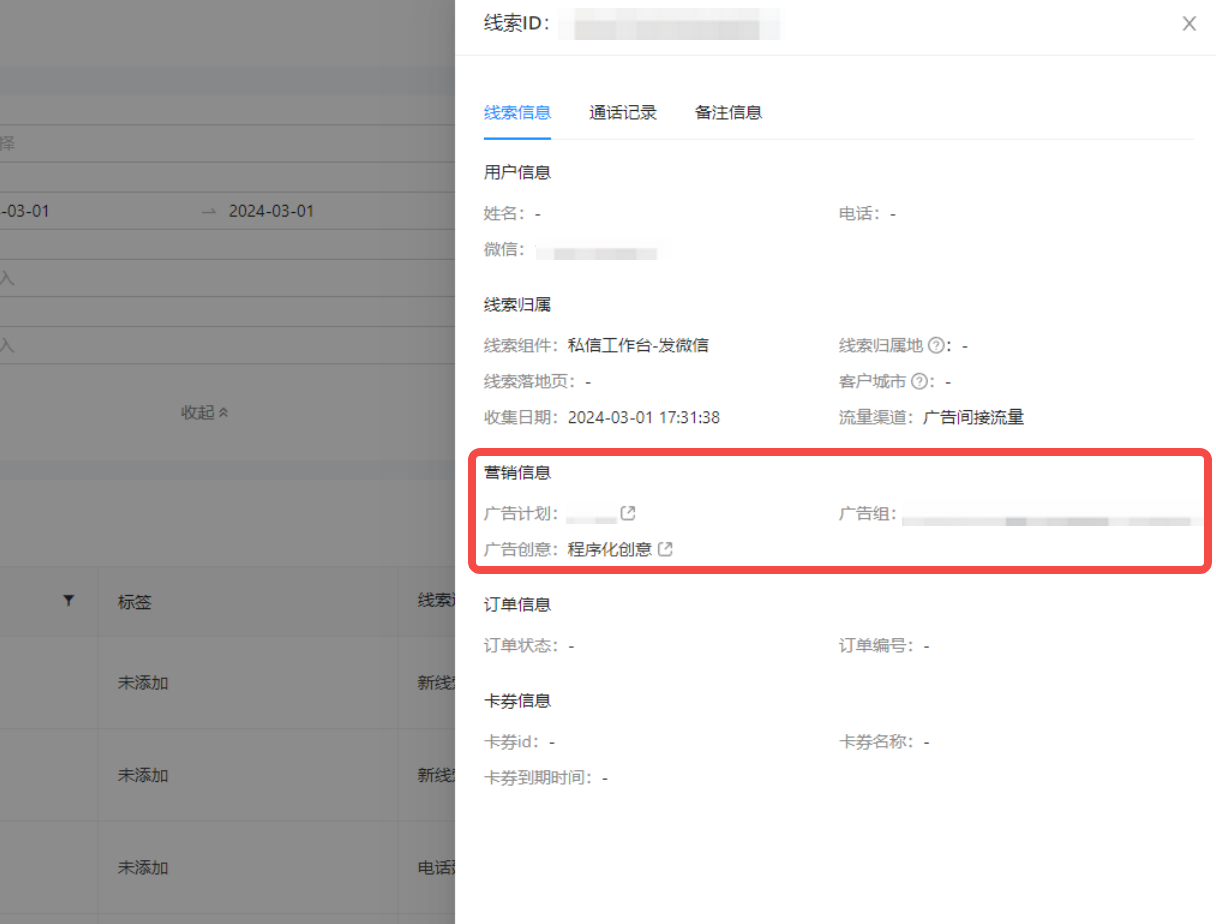This screenshot has height=924, width=1216.
Task: Click the filter funnel icon in table header
Action: click(68, 600)
